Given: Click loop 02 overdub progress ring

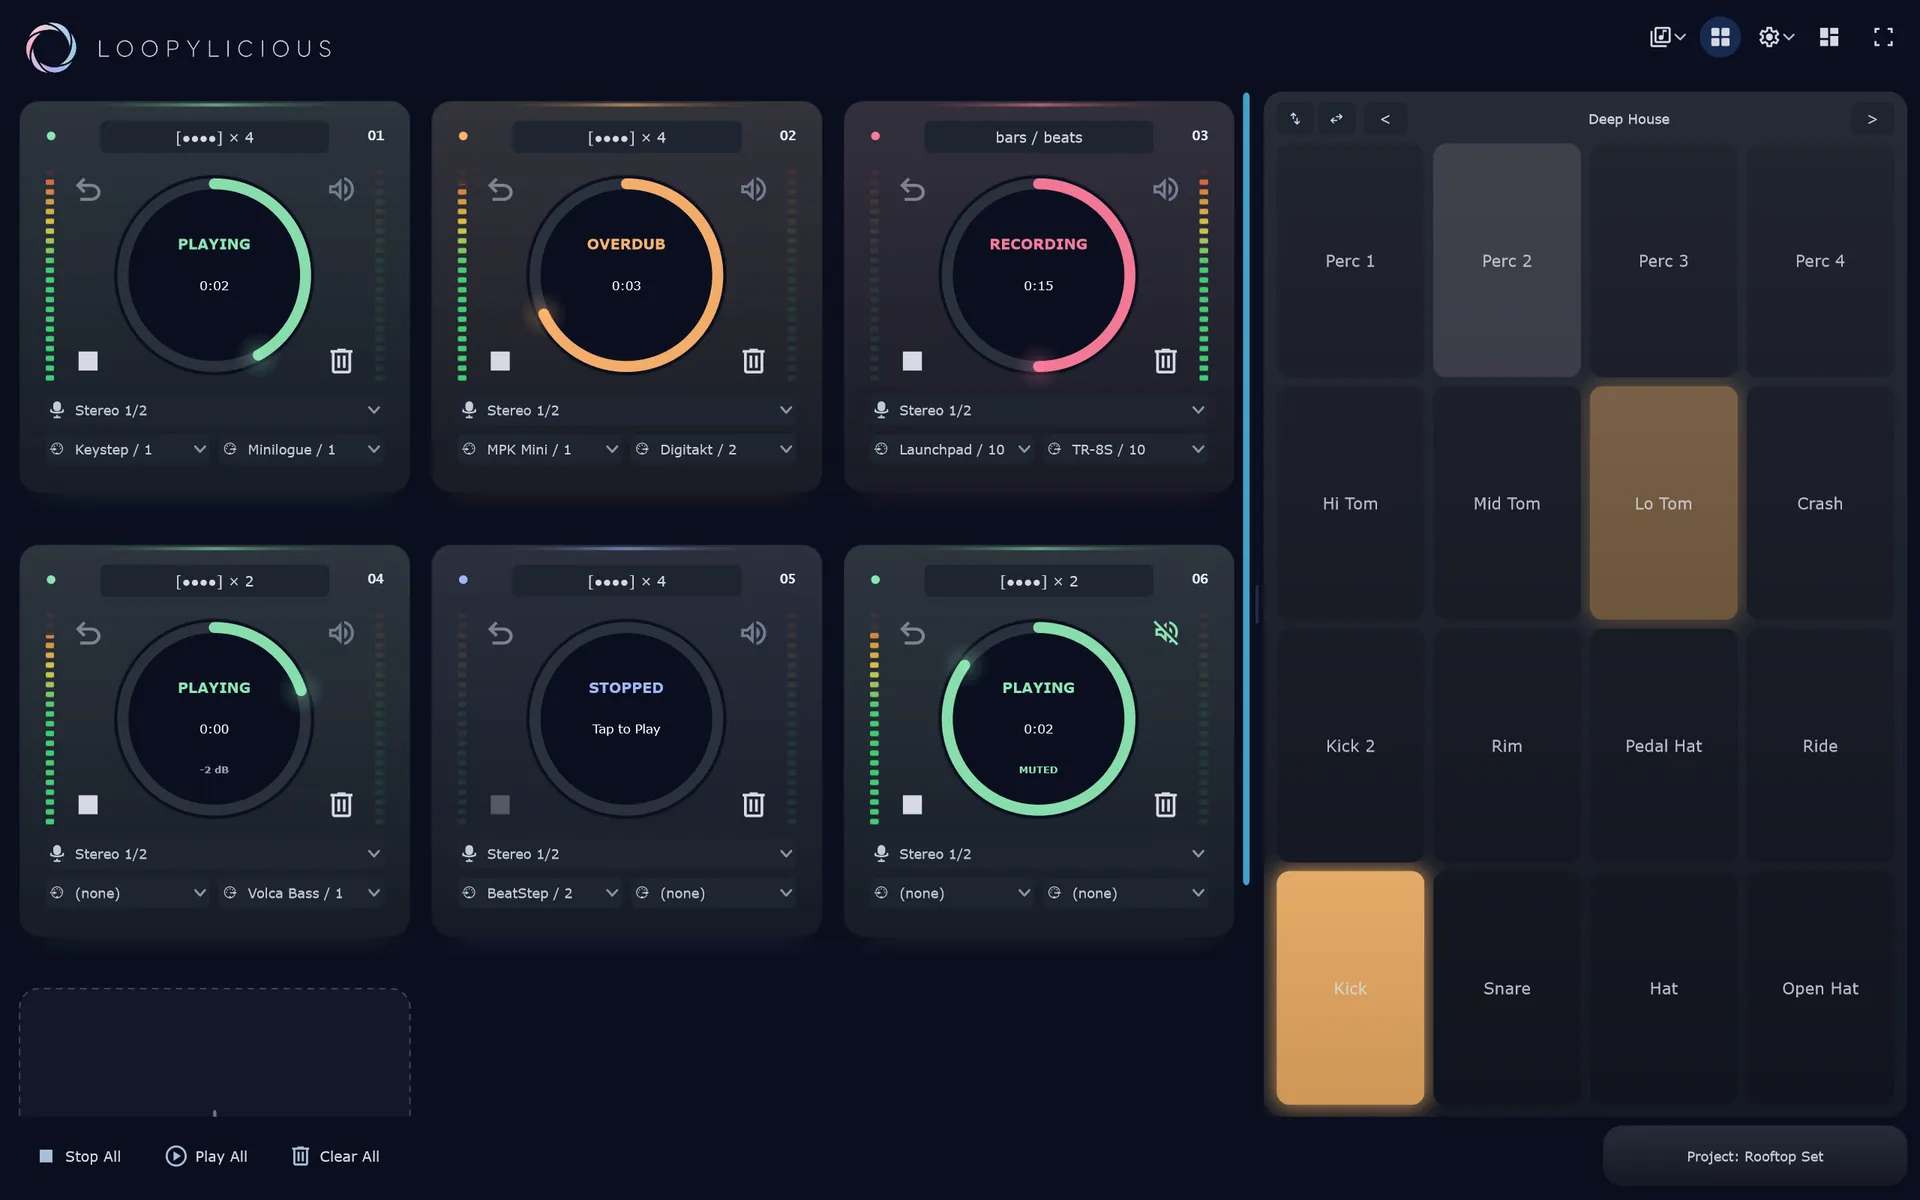Looking at the screenshot, I should (x=626, y=275).
